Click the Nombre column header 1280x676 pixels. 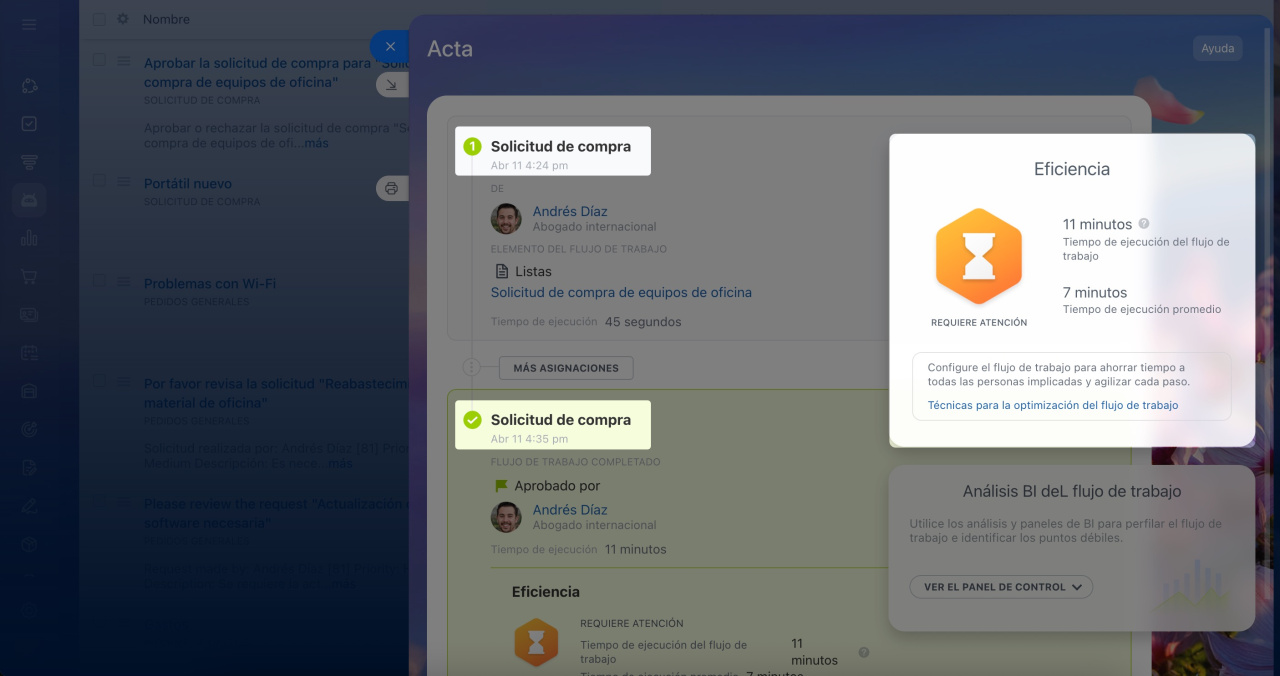(x=166, y=19)
